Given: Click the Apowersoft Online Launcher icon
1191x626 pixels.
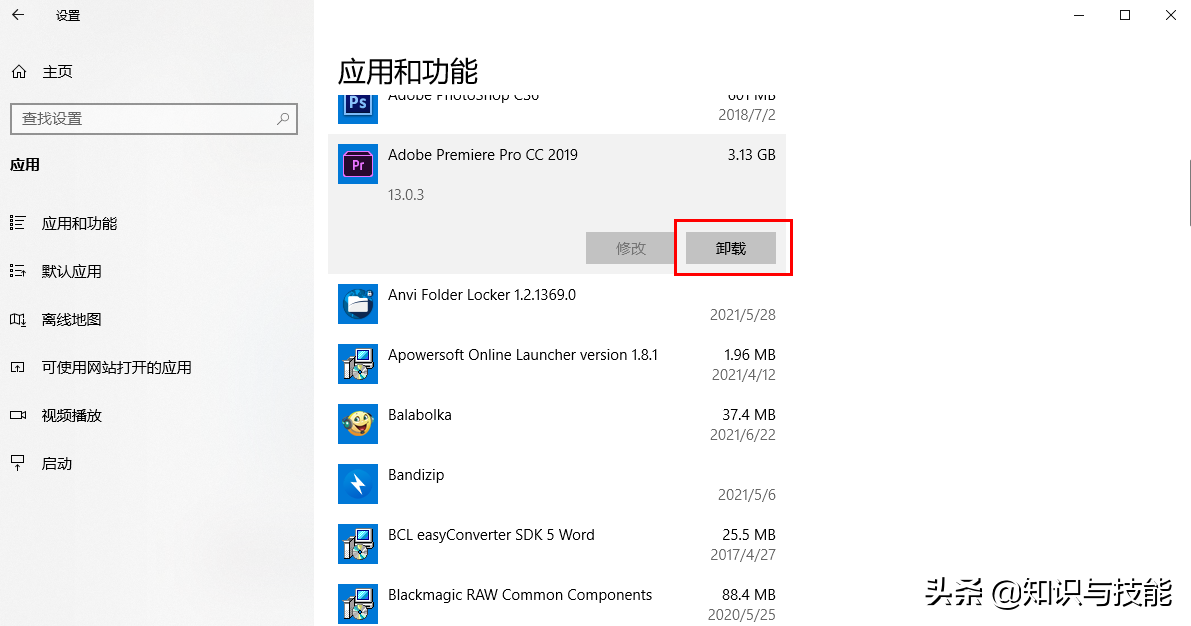Looking at the screenshot, I should tap(358, 364).
